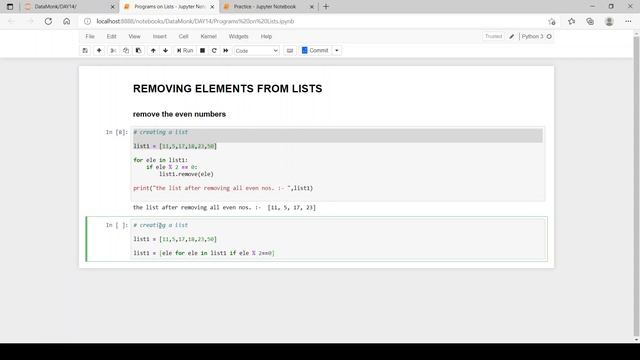Open a new browser tab
The width and height of the screenshot is (640, 360).
click(326, 7)
